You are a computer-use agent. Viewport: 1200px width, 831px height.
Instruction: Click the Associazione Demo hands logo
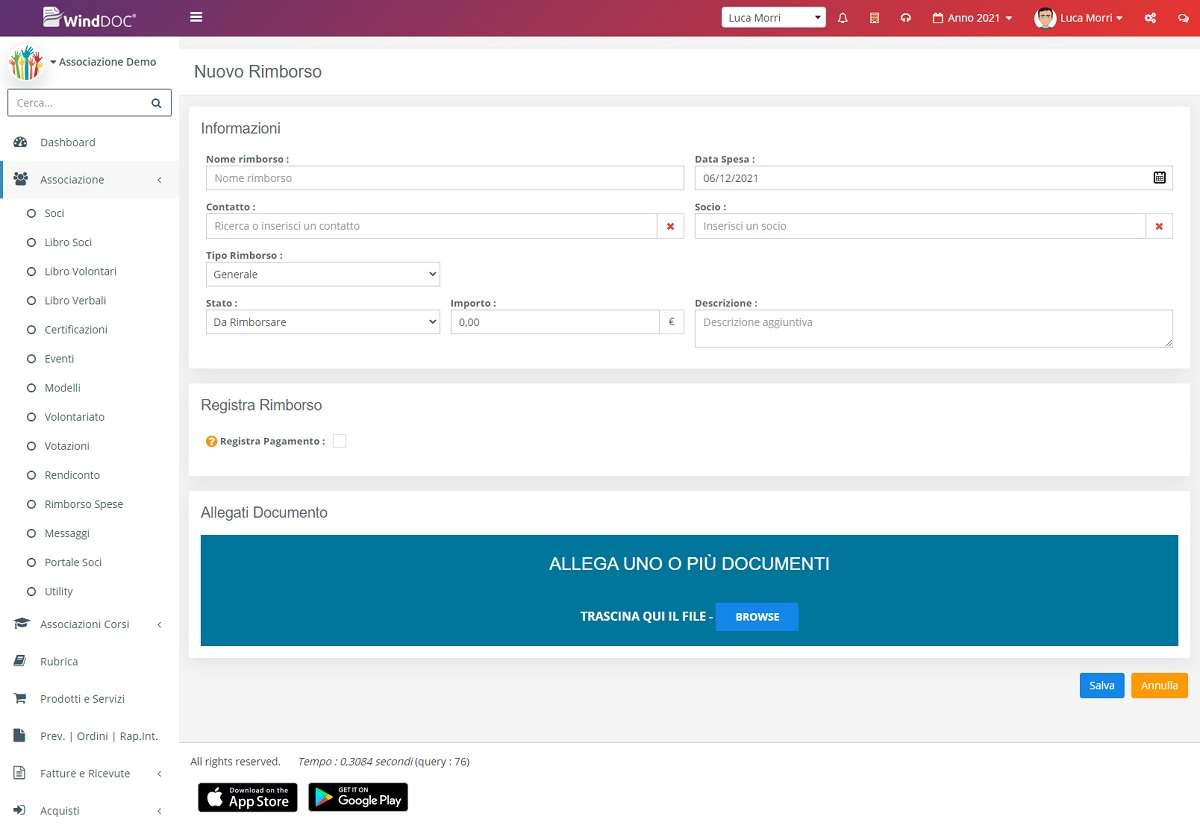pos(26,62)
